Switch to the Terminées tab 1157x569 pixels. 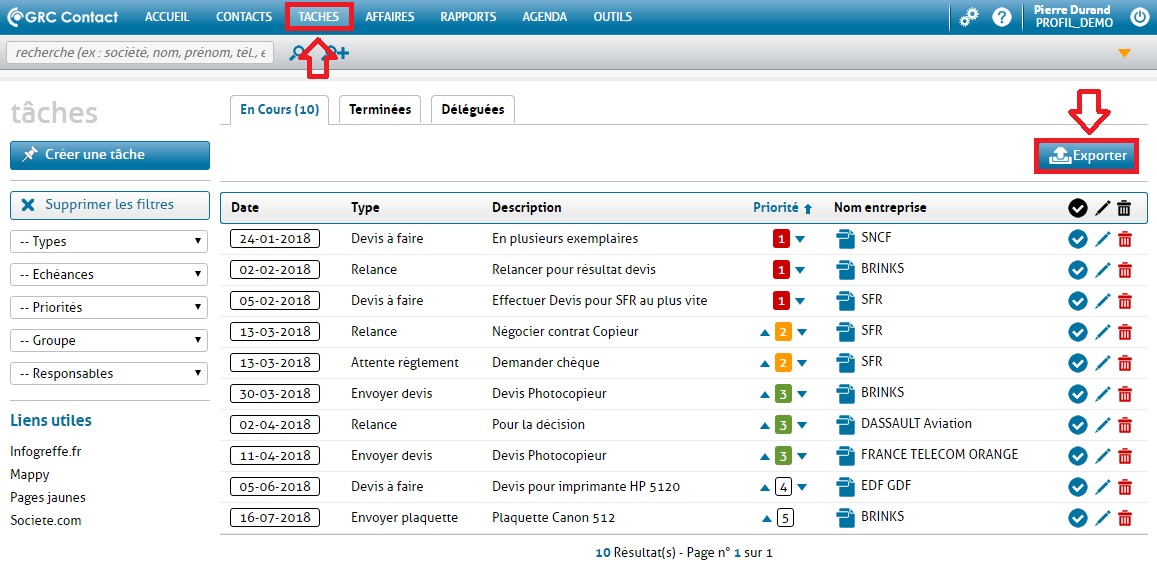click(380, 110)
